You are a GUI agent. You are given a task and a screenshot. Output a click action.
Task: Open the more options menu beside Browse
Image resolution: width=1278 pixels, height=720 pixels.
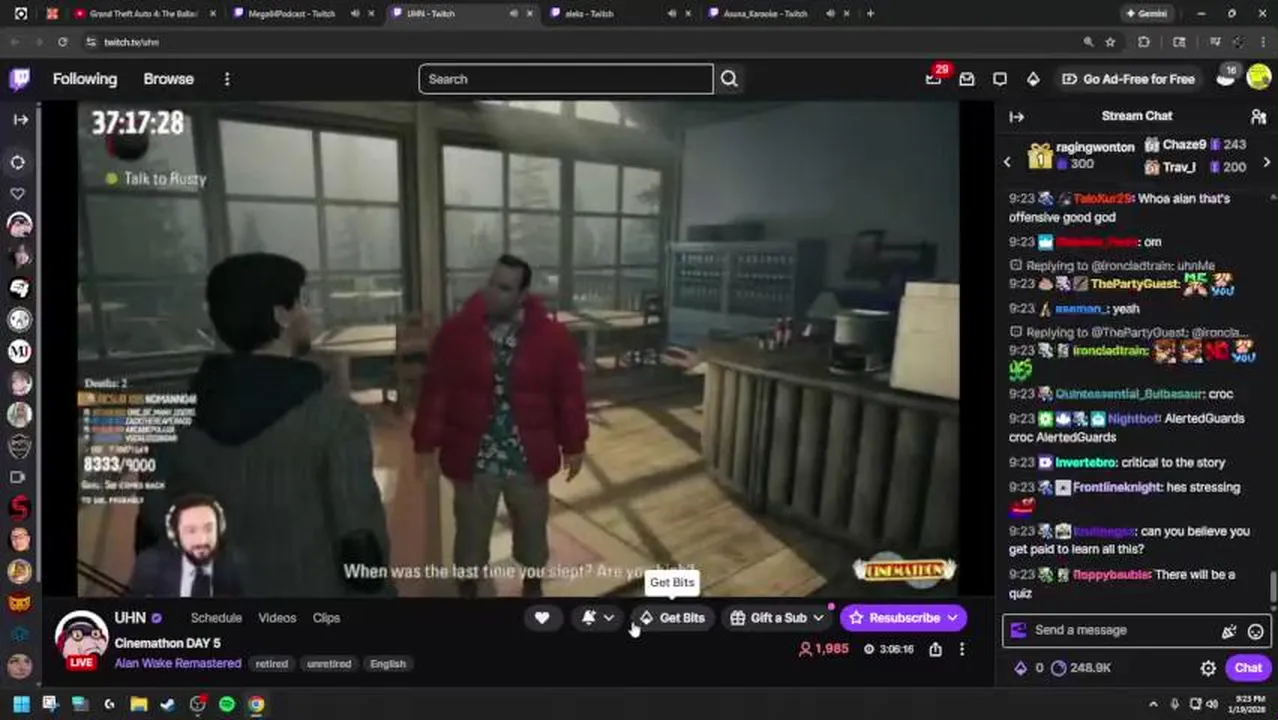(227, 79)
